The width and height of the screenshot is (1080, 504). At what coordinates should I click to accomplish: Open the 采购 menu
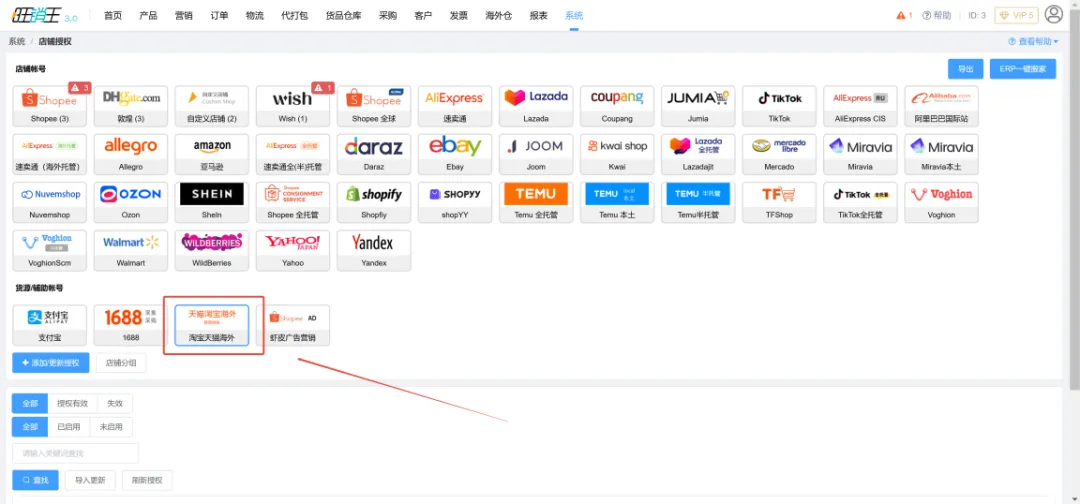[388, 15]
